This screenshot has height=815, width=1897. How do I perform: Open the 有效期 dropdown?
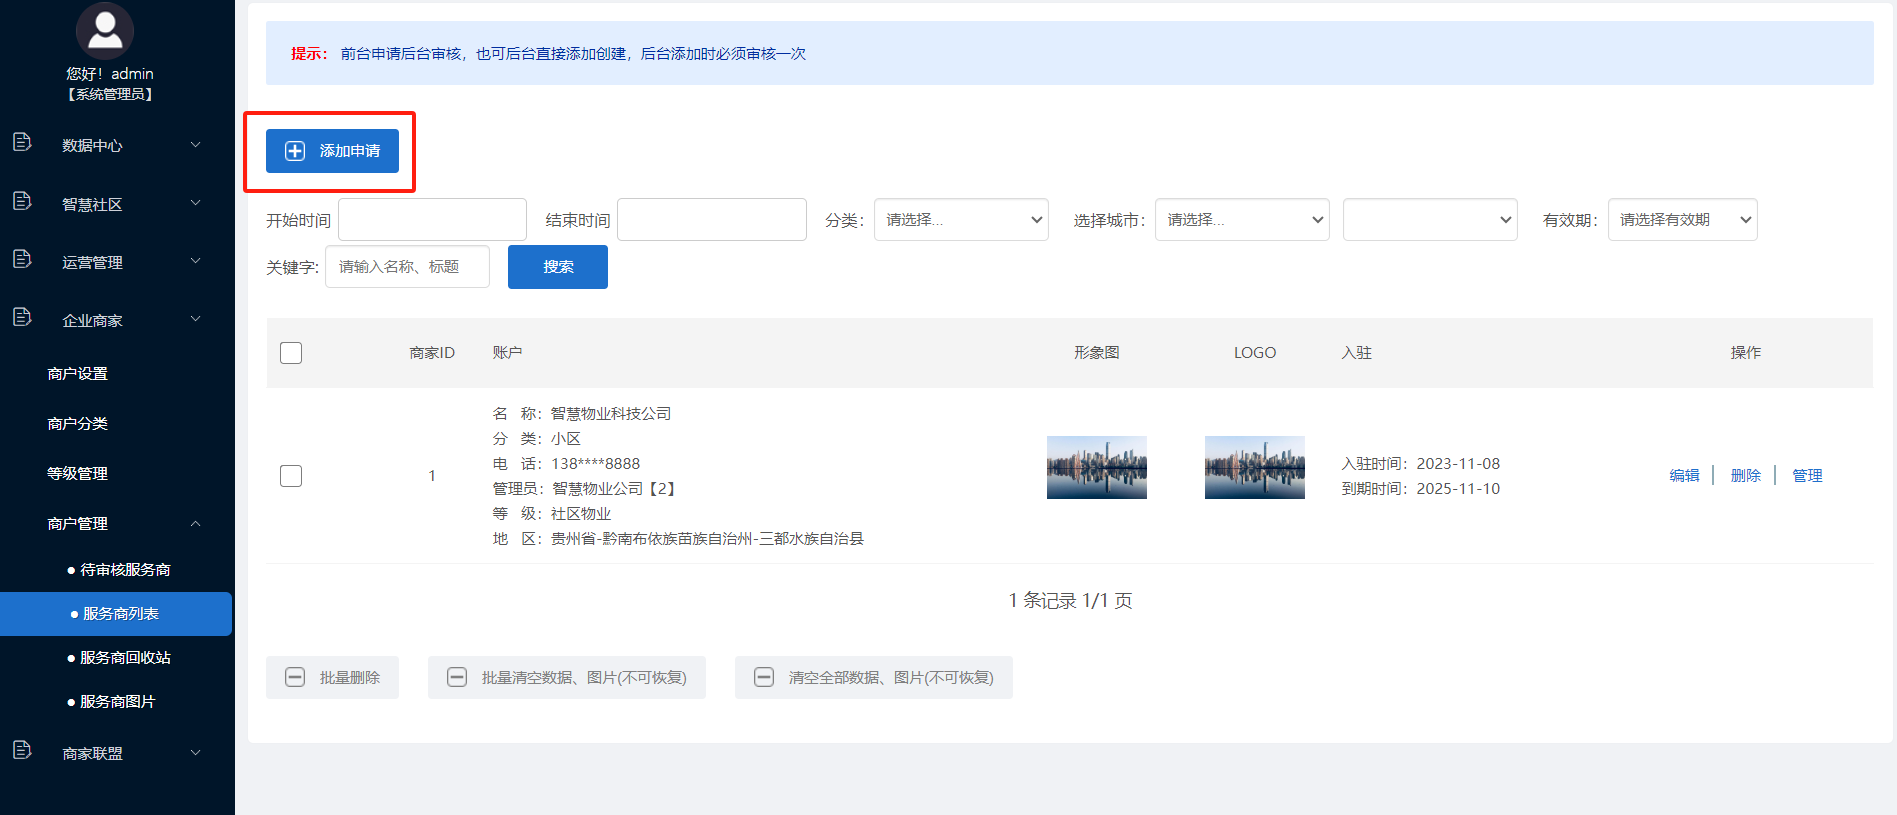point(1682,220)
